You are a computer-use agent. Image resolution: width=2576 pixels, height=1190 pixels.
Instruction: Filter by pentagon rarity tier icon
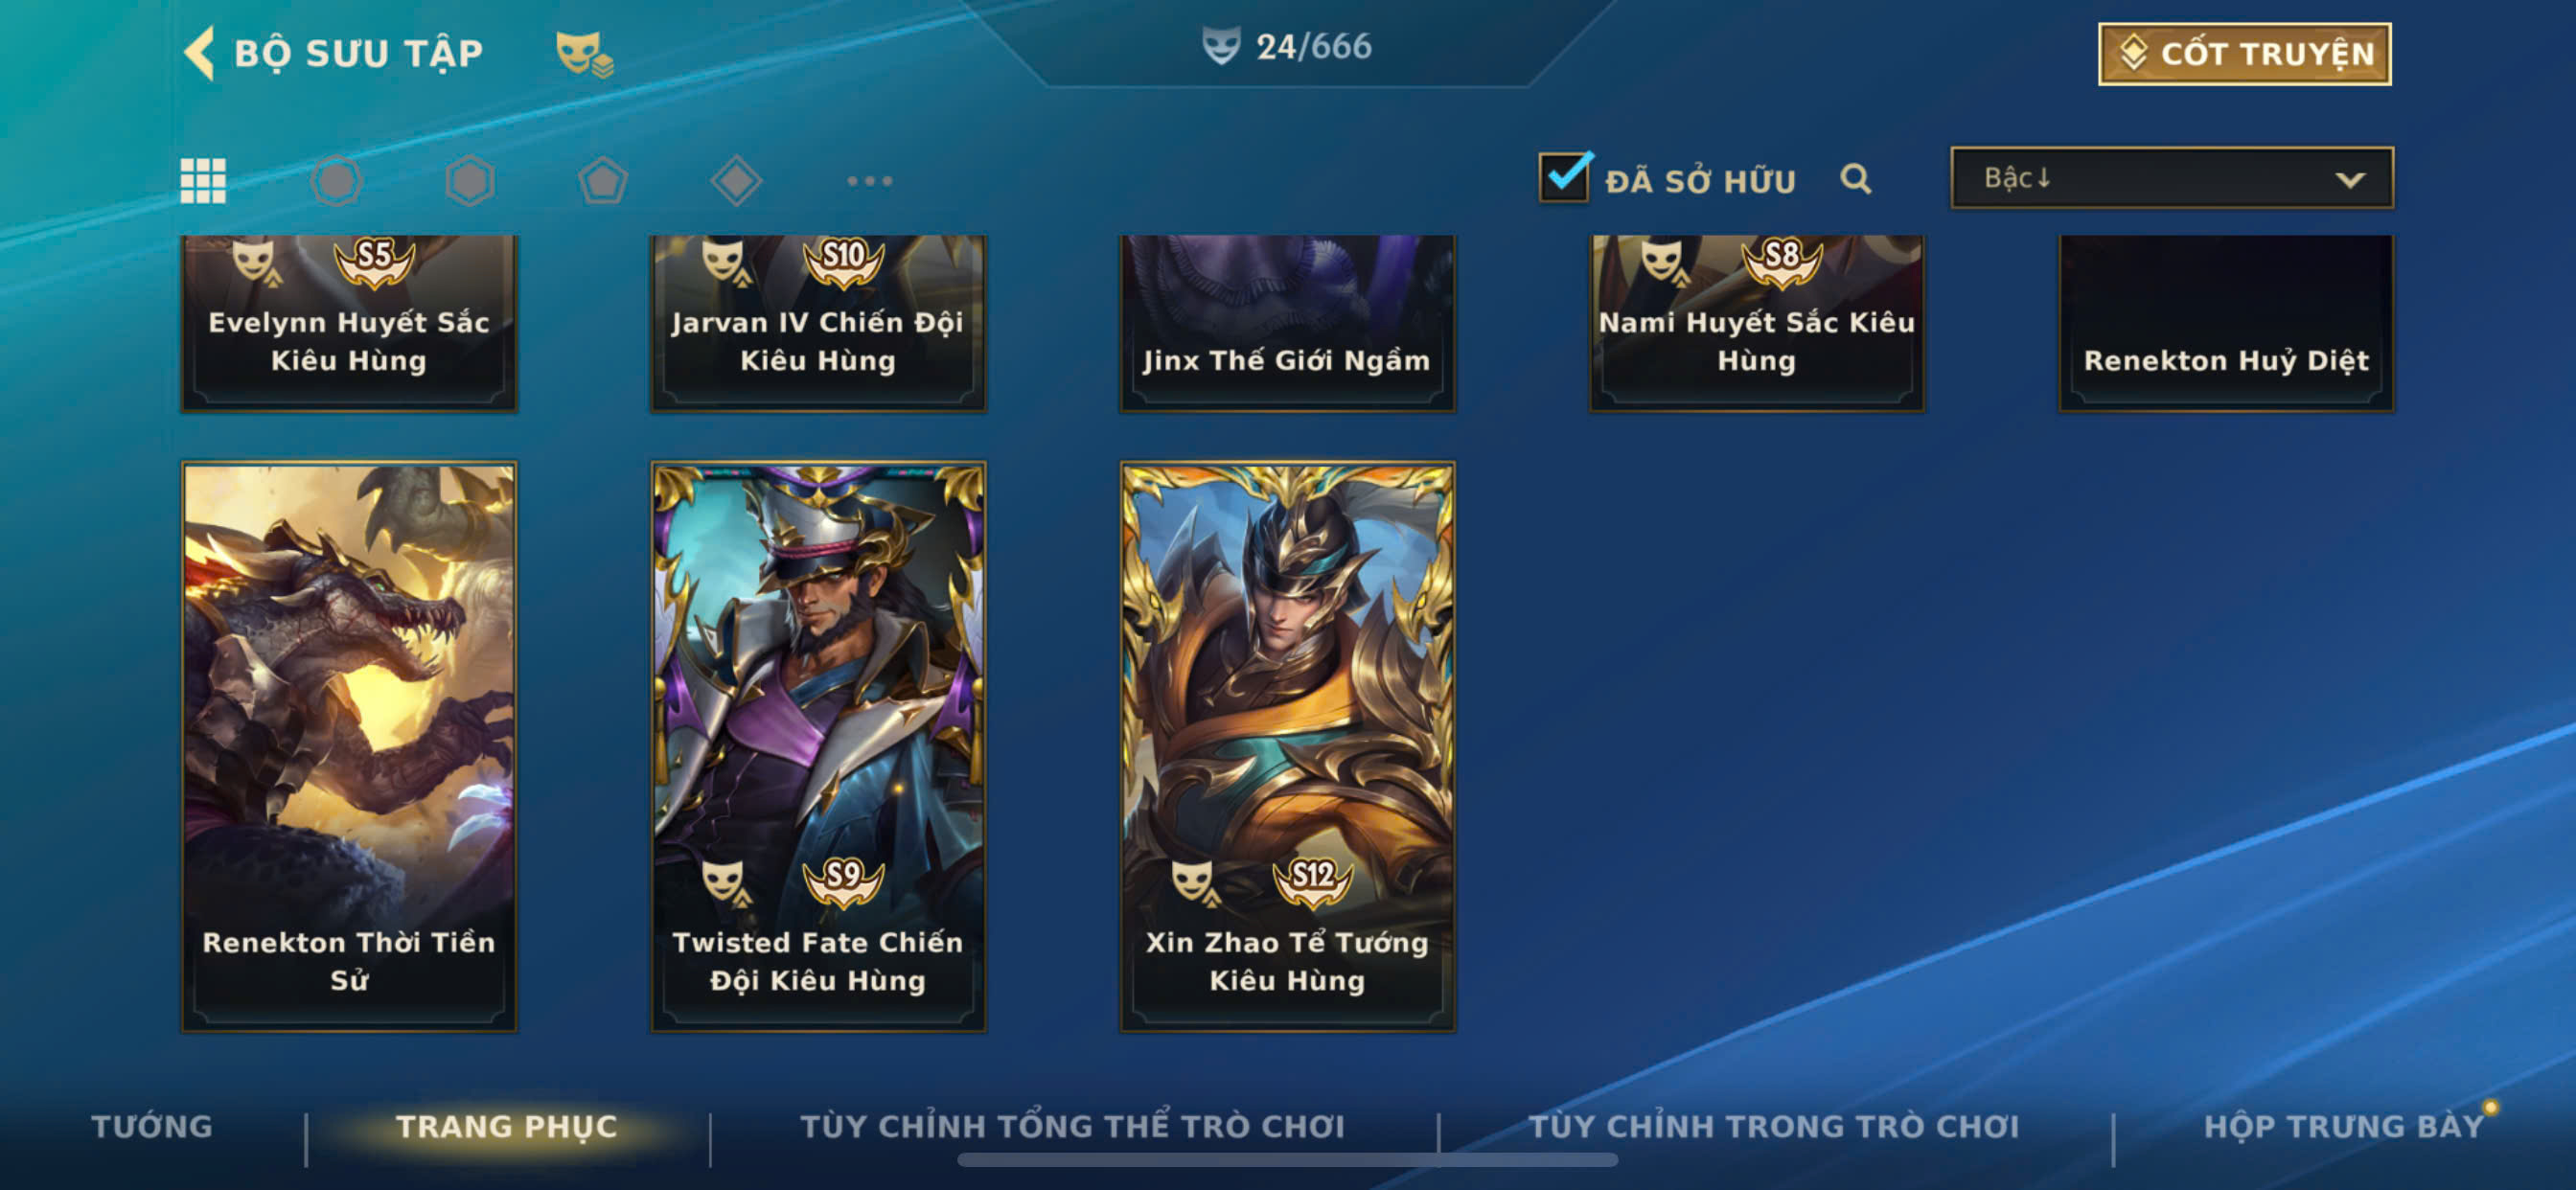(603, 181)
